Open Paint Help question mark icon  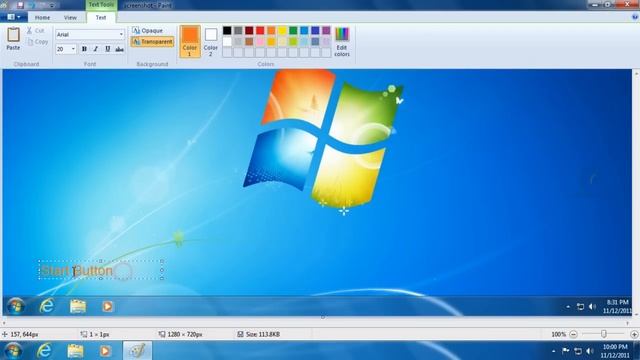pos(635,17)
